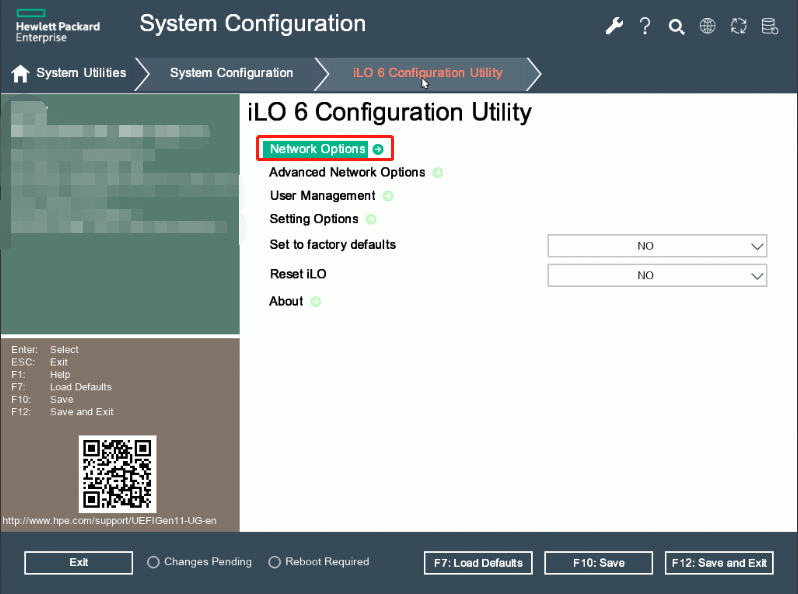Open the globe language icon

[x=708, y=27]
